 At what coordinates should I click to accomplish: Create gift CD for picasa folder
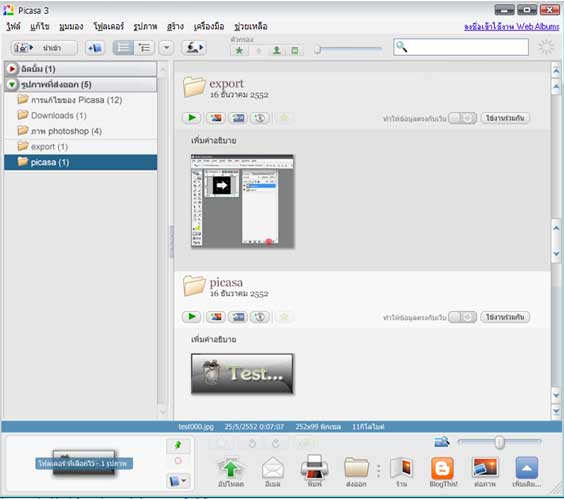coord(260,317)
